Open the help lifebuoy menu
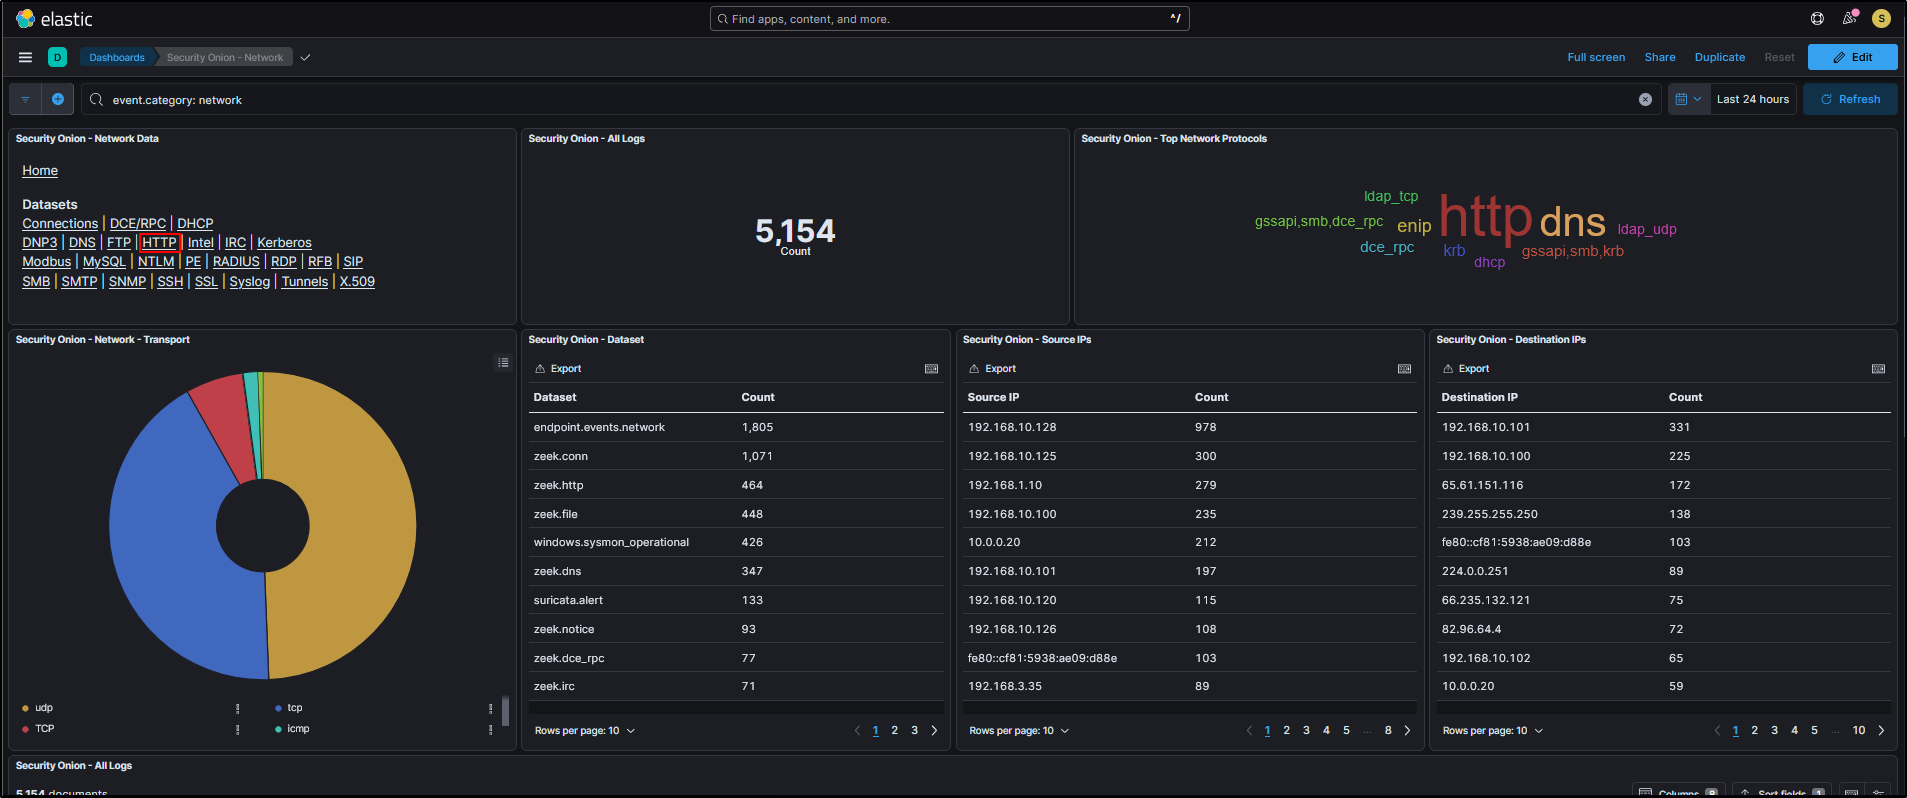1907x798 pixels. pos(1817,19)
